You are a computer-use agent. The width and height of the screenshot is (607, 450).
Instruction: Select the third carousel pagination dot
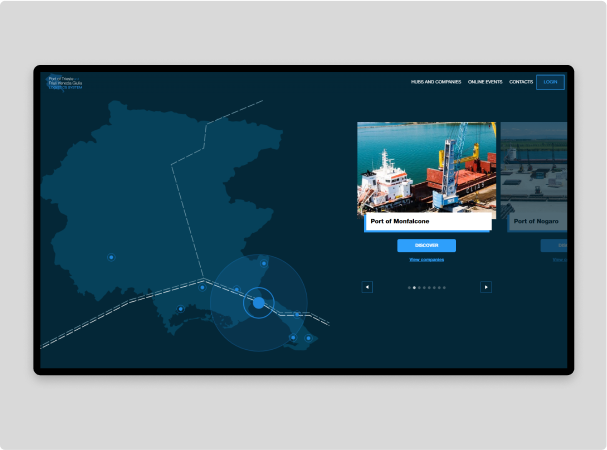pos(421,287)
